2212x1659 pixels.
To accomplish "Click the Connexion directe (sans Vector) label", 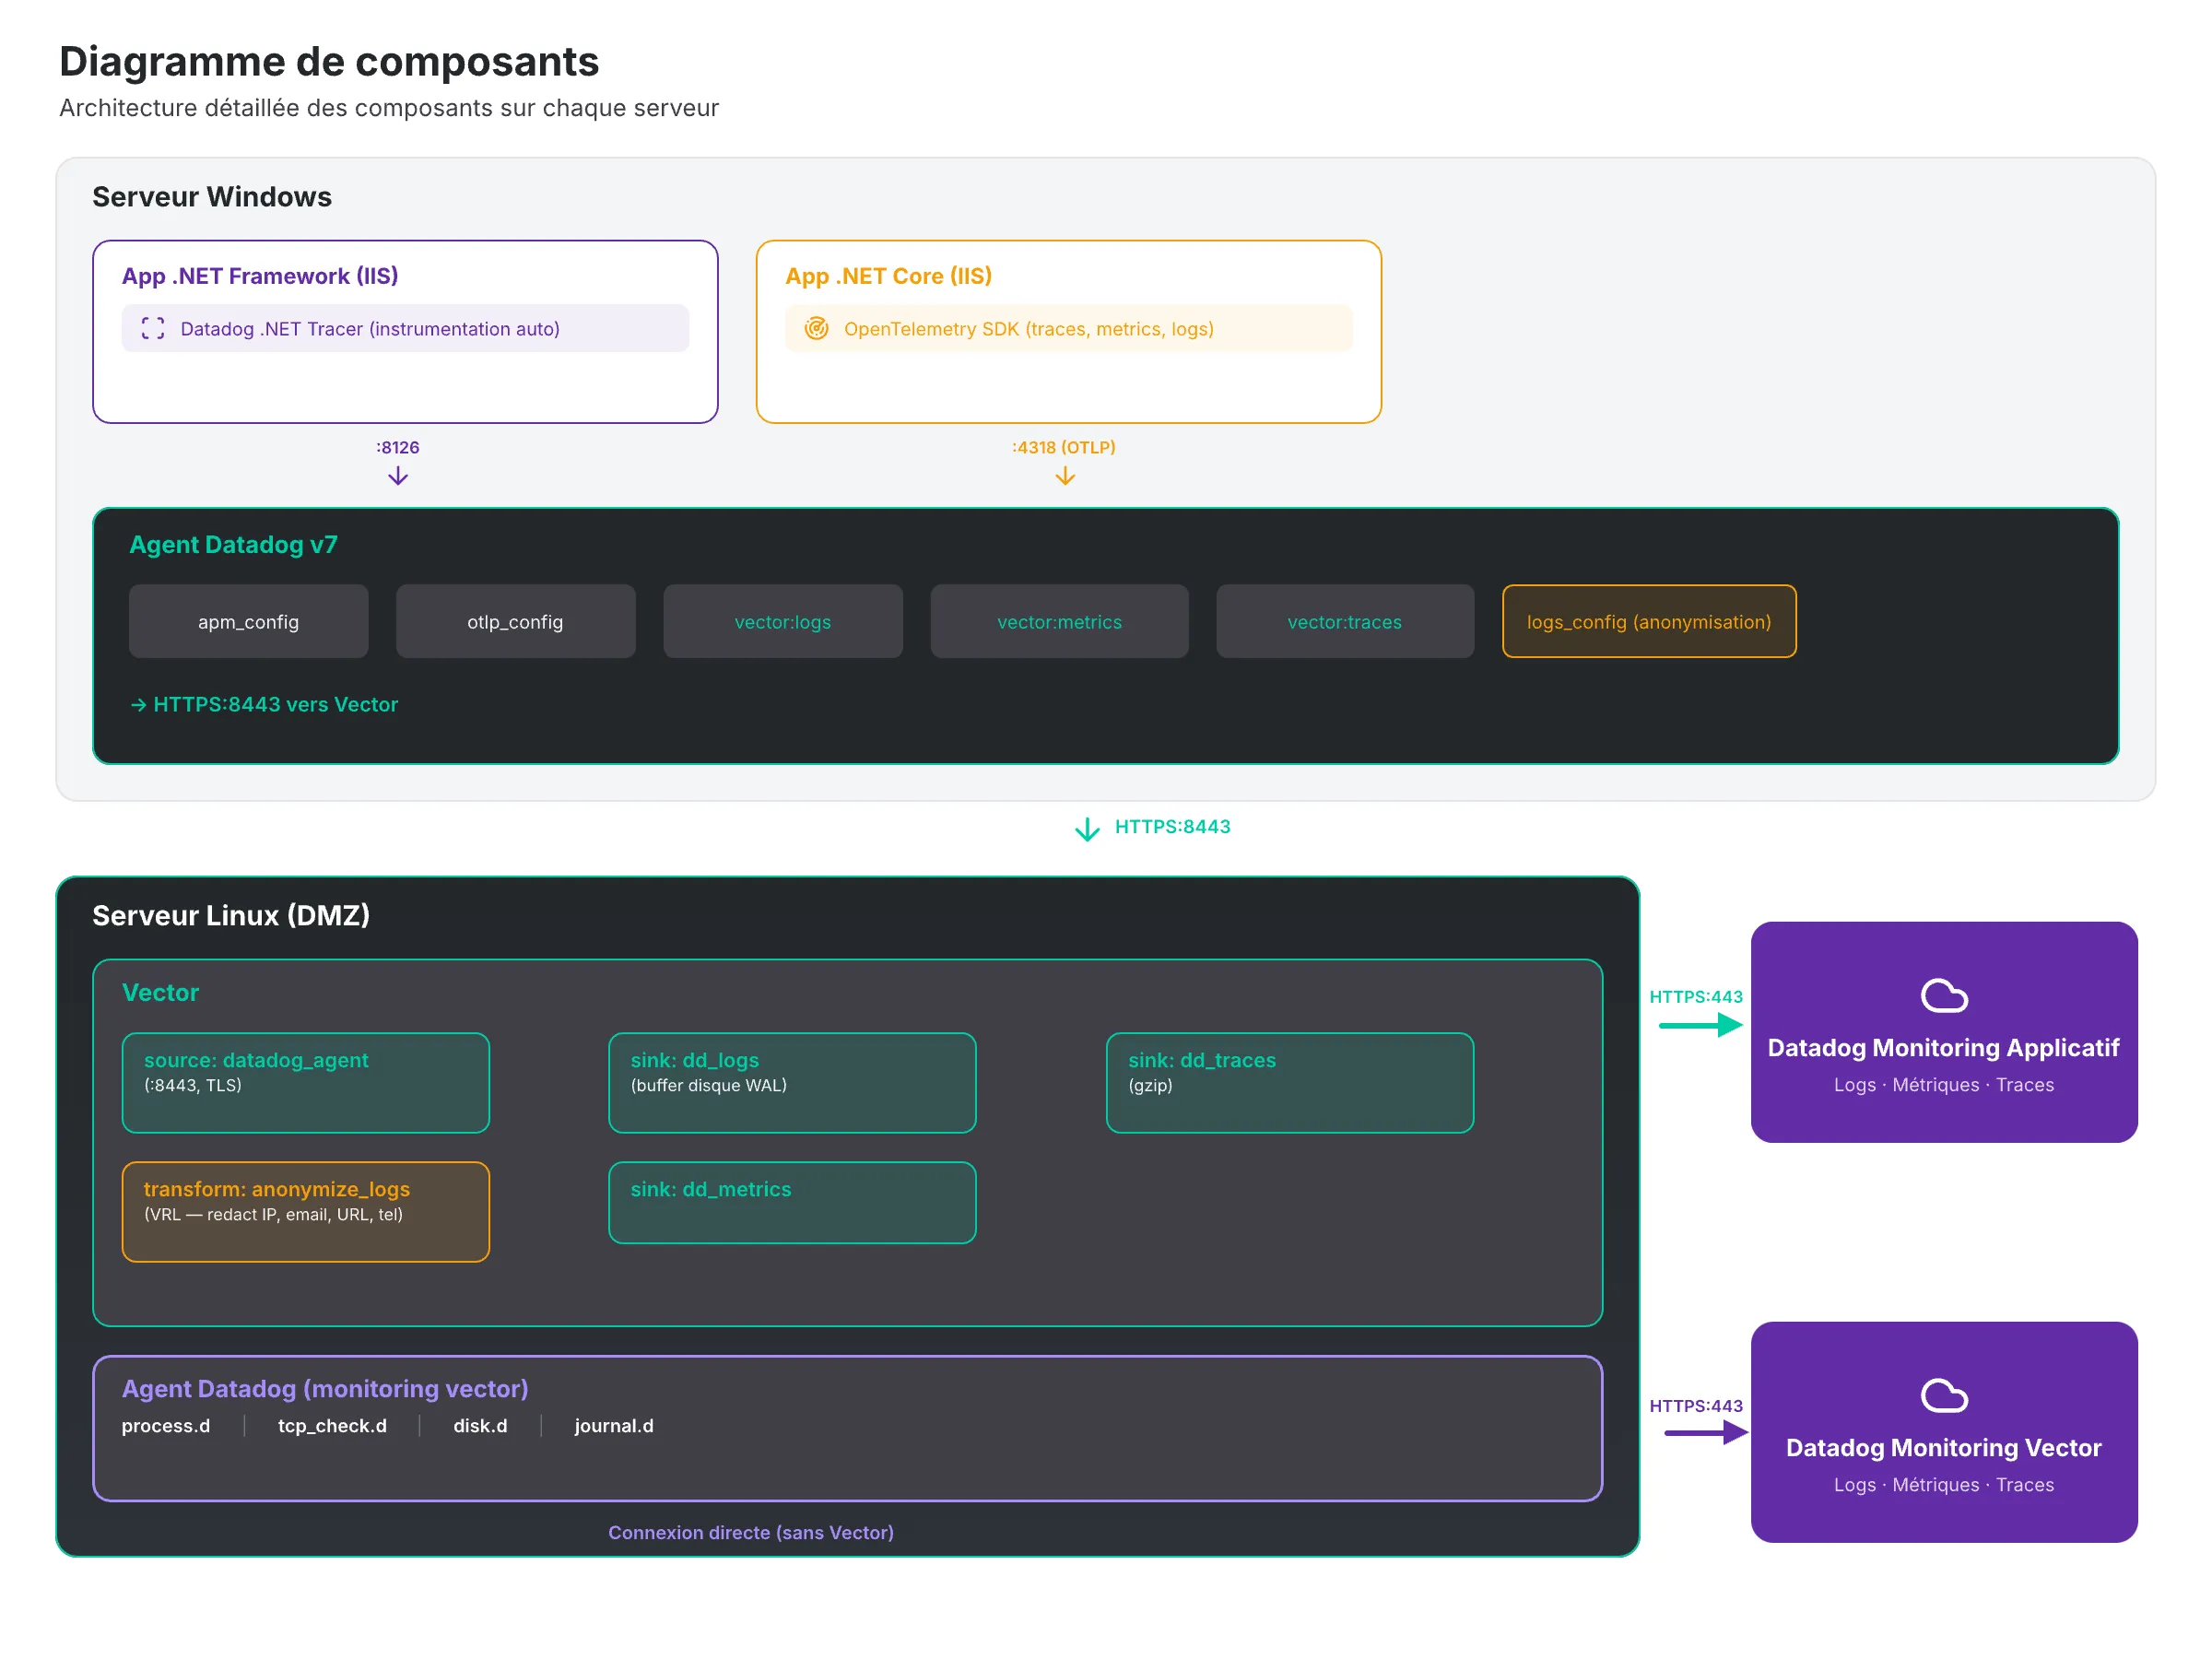I will 751,1532.
